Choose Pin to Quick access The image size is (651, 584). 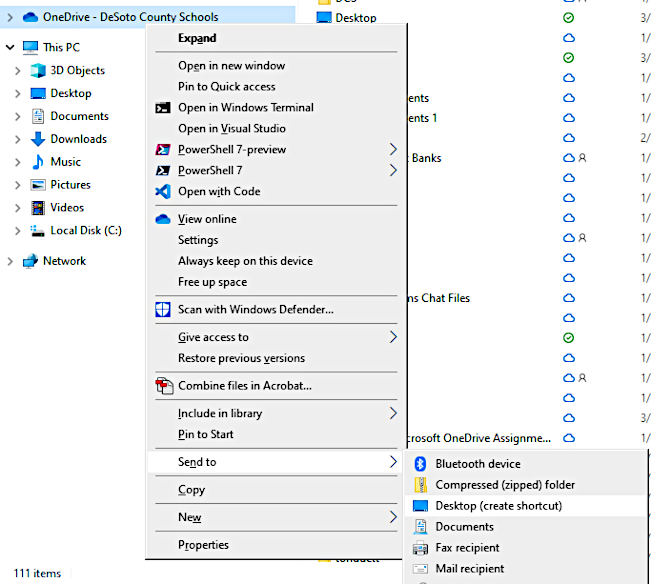pyautogui.click(x=276, y=87)
